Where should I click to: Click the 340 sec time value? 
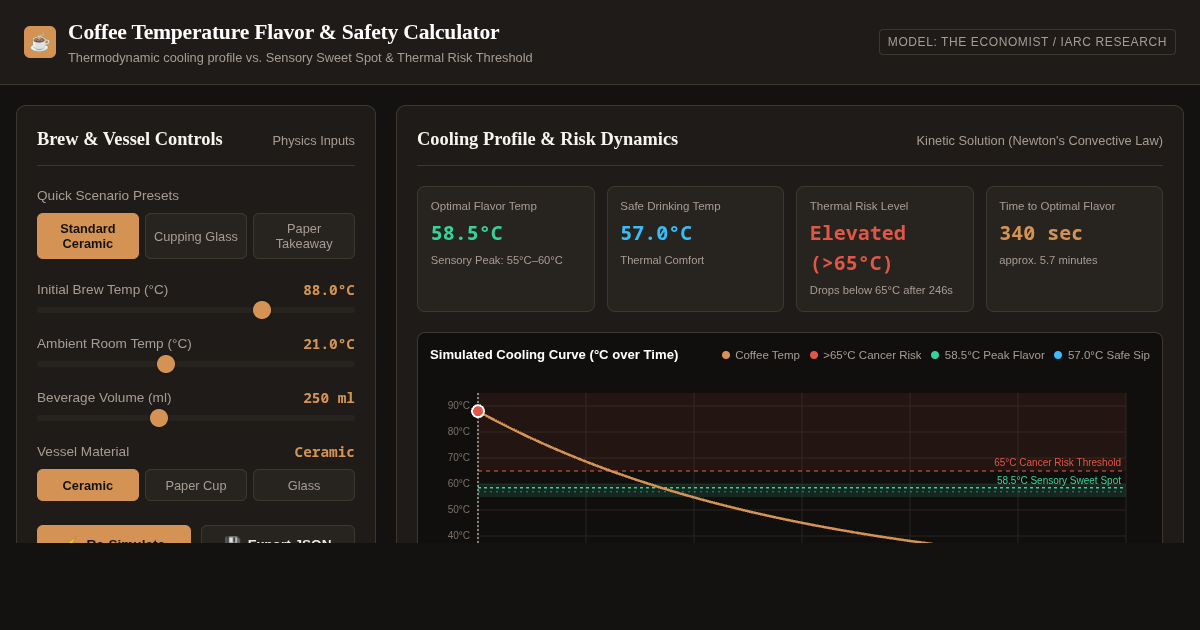click(x=1041, y=233)
